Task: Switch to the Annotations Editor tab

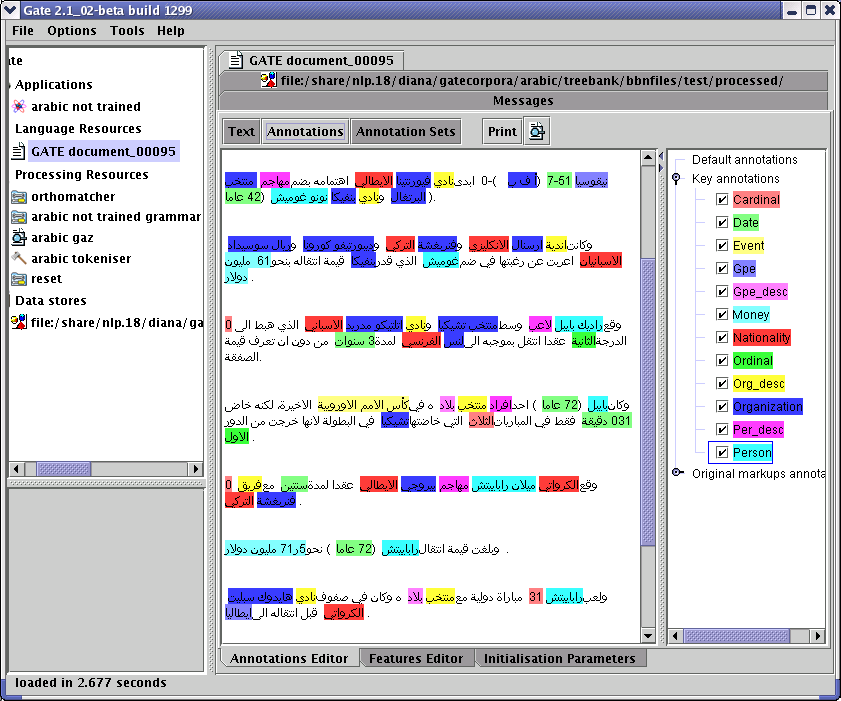Action: pyautogui.click(x=289, y=658)
